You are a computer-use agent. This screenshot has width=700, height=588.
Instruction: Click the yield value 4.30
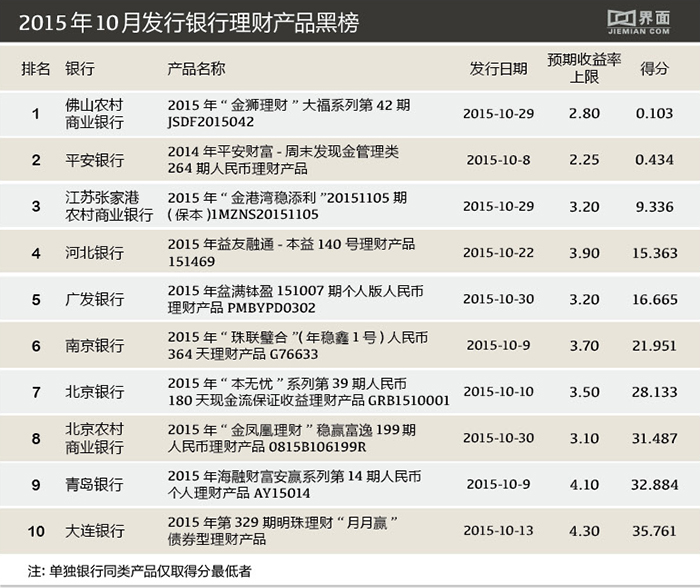click(584, 531)
